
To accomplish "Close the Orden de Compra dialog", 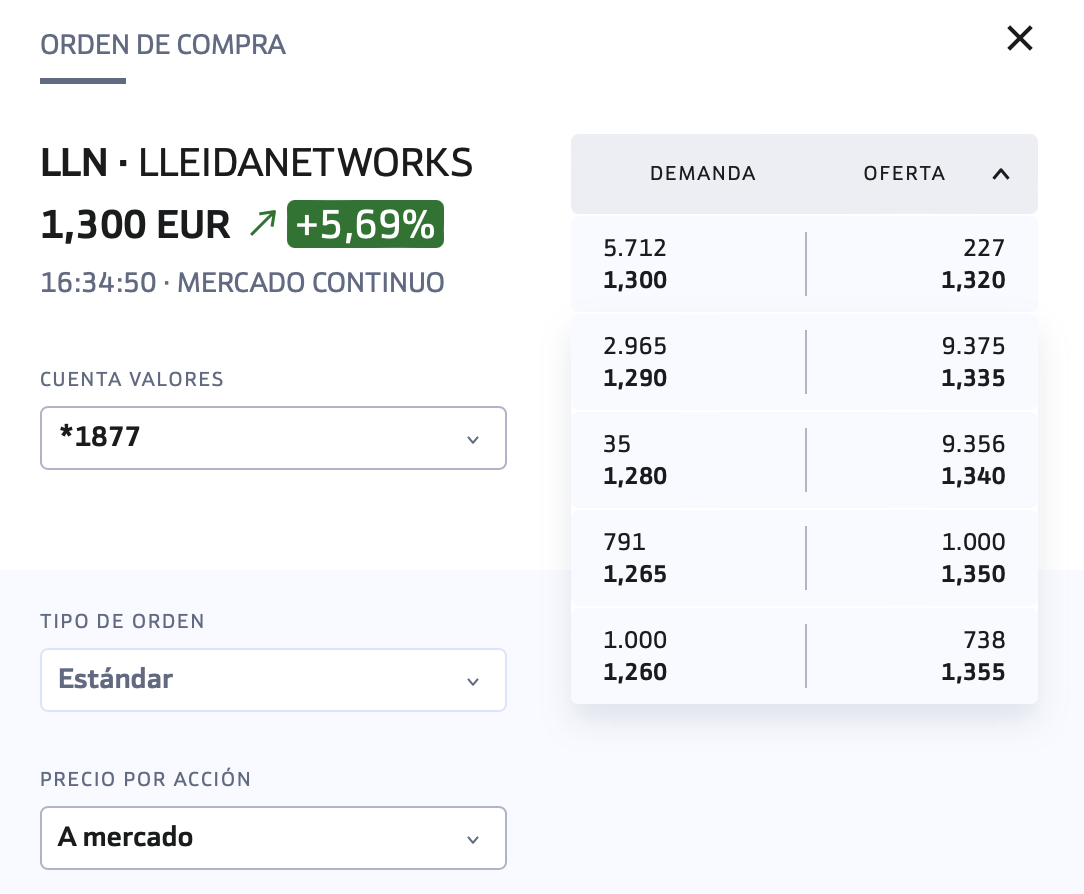I will click(x=1020, y=39).
